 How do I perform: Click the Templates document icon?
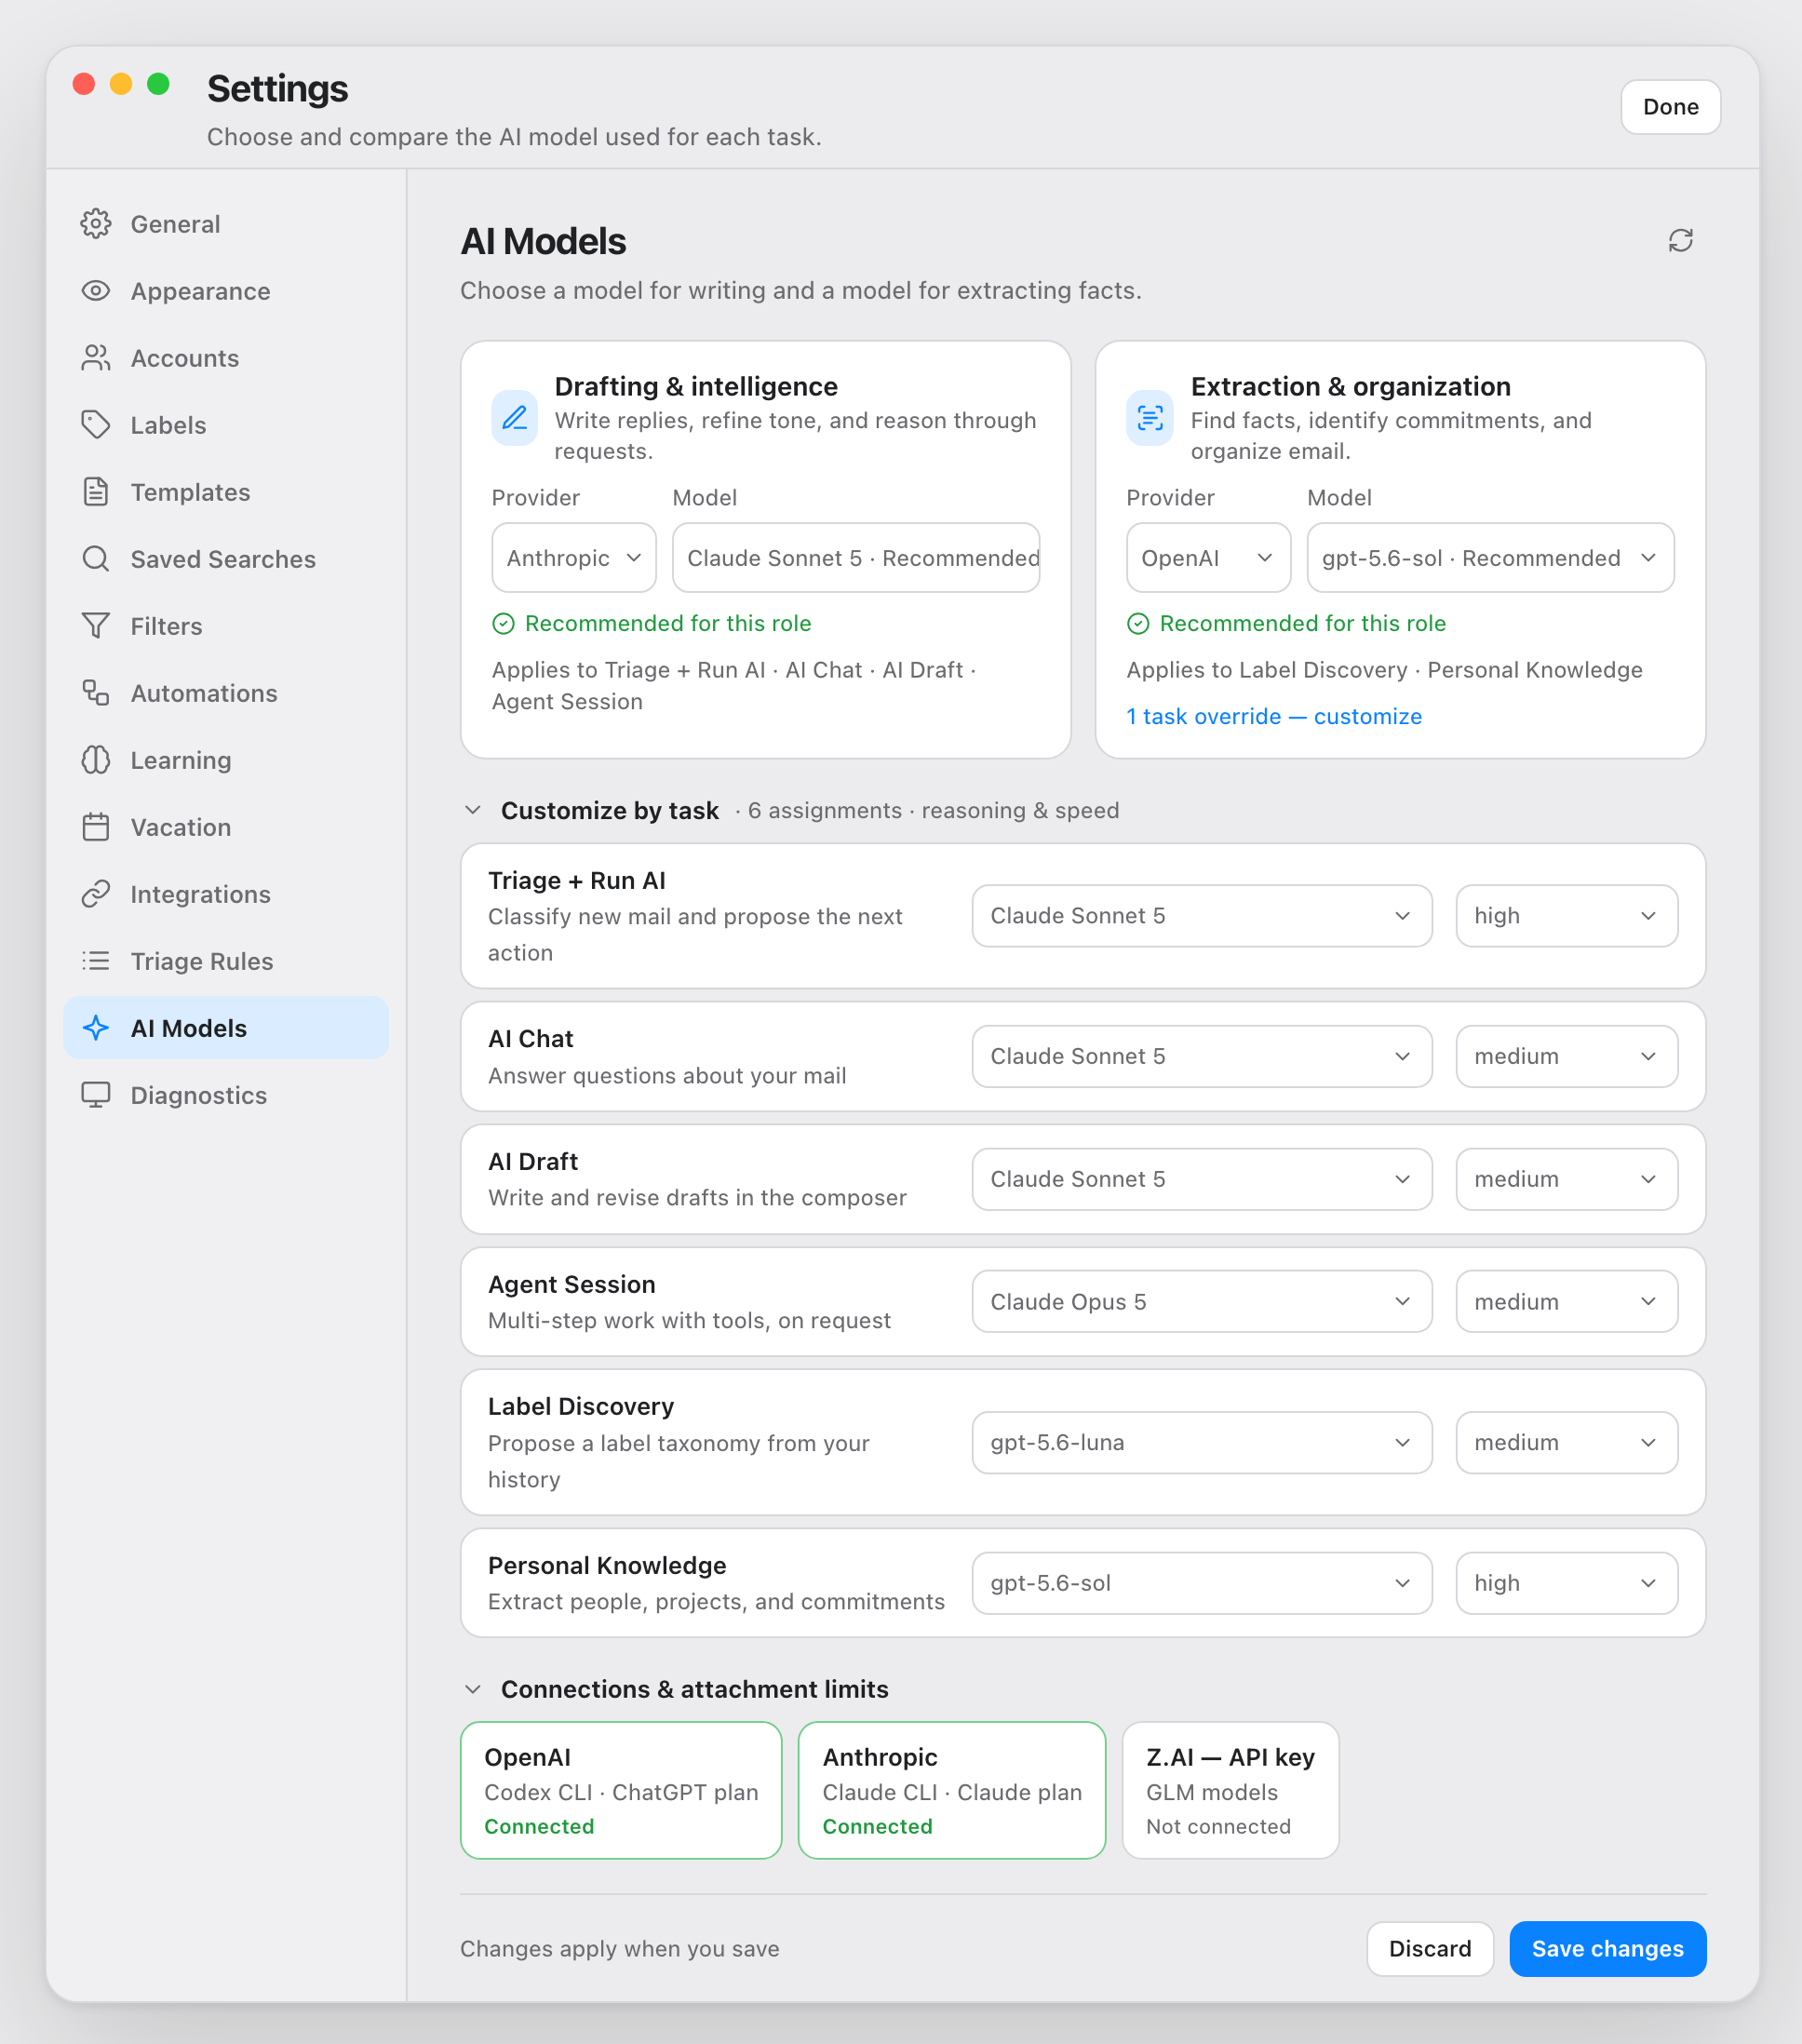point(96,492)
